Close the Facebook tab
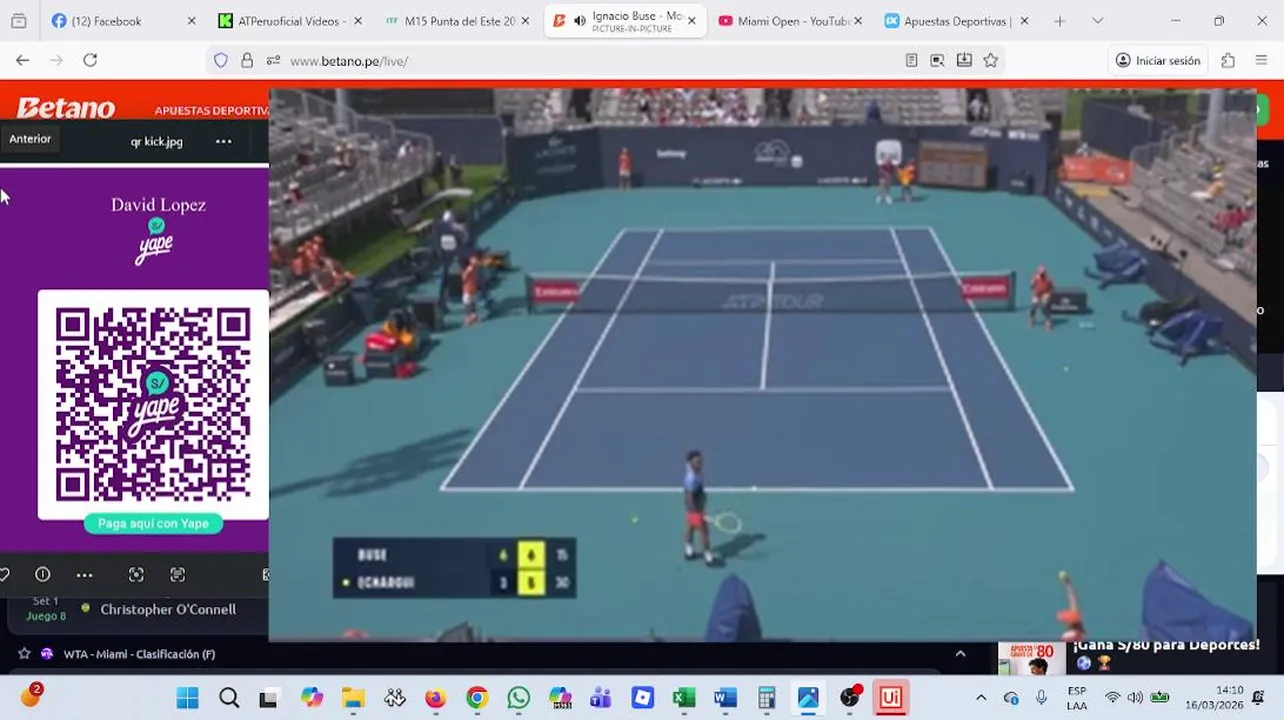 191,21
